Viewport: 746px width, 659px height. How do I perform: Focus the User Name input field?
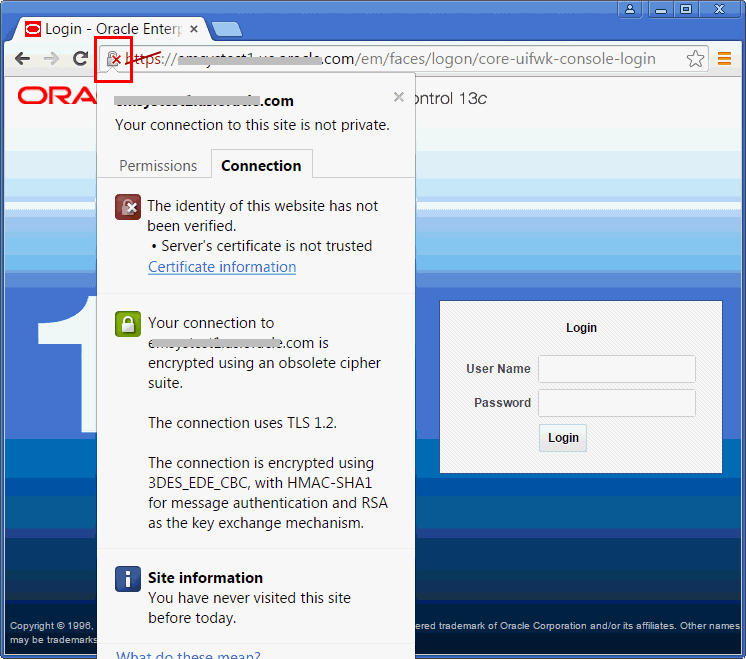pos(617,369)
